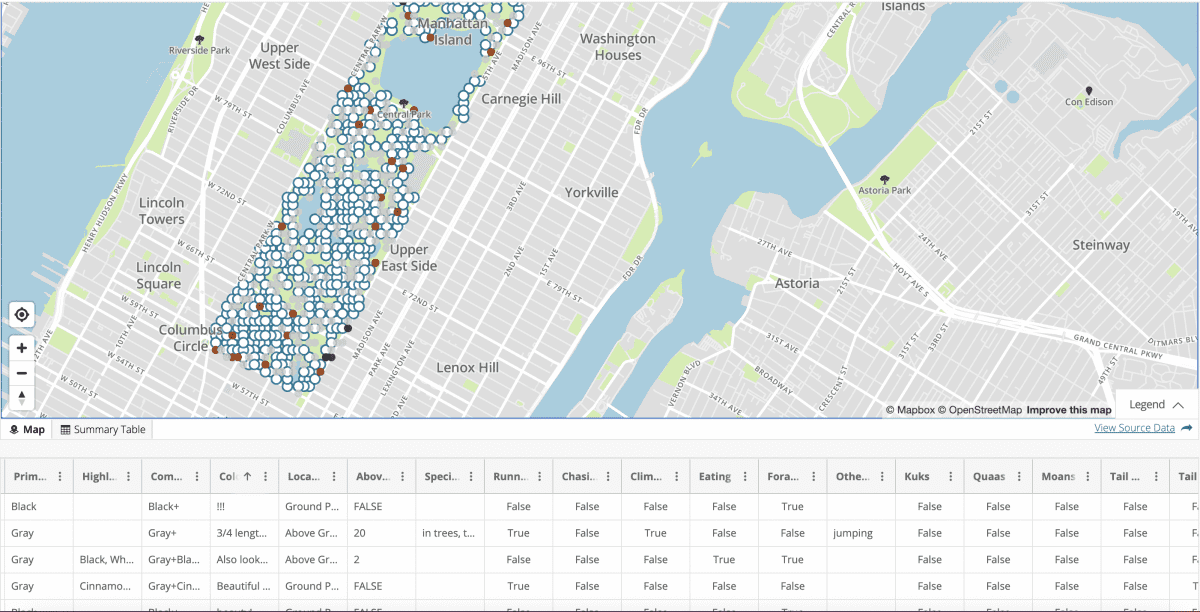Reset map bearing with compass button
The image size is (1200, 612).
click(x=22, y=397)
